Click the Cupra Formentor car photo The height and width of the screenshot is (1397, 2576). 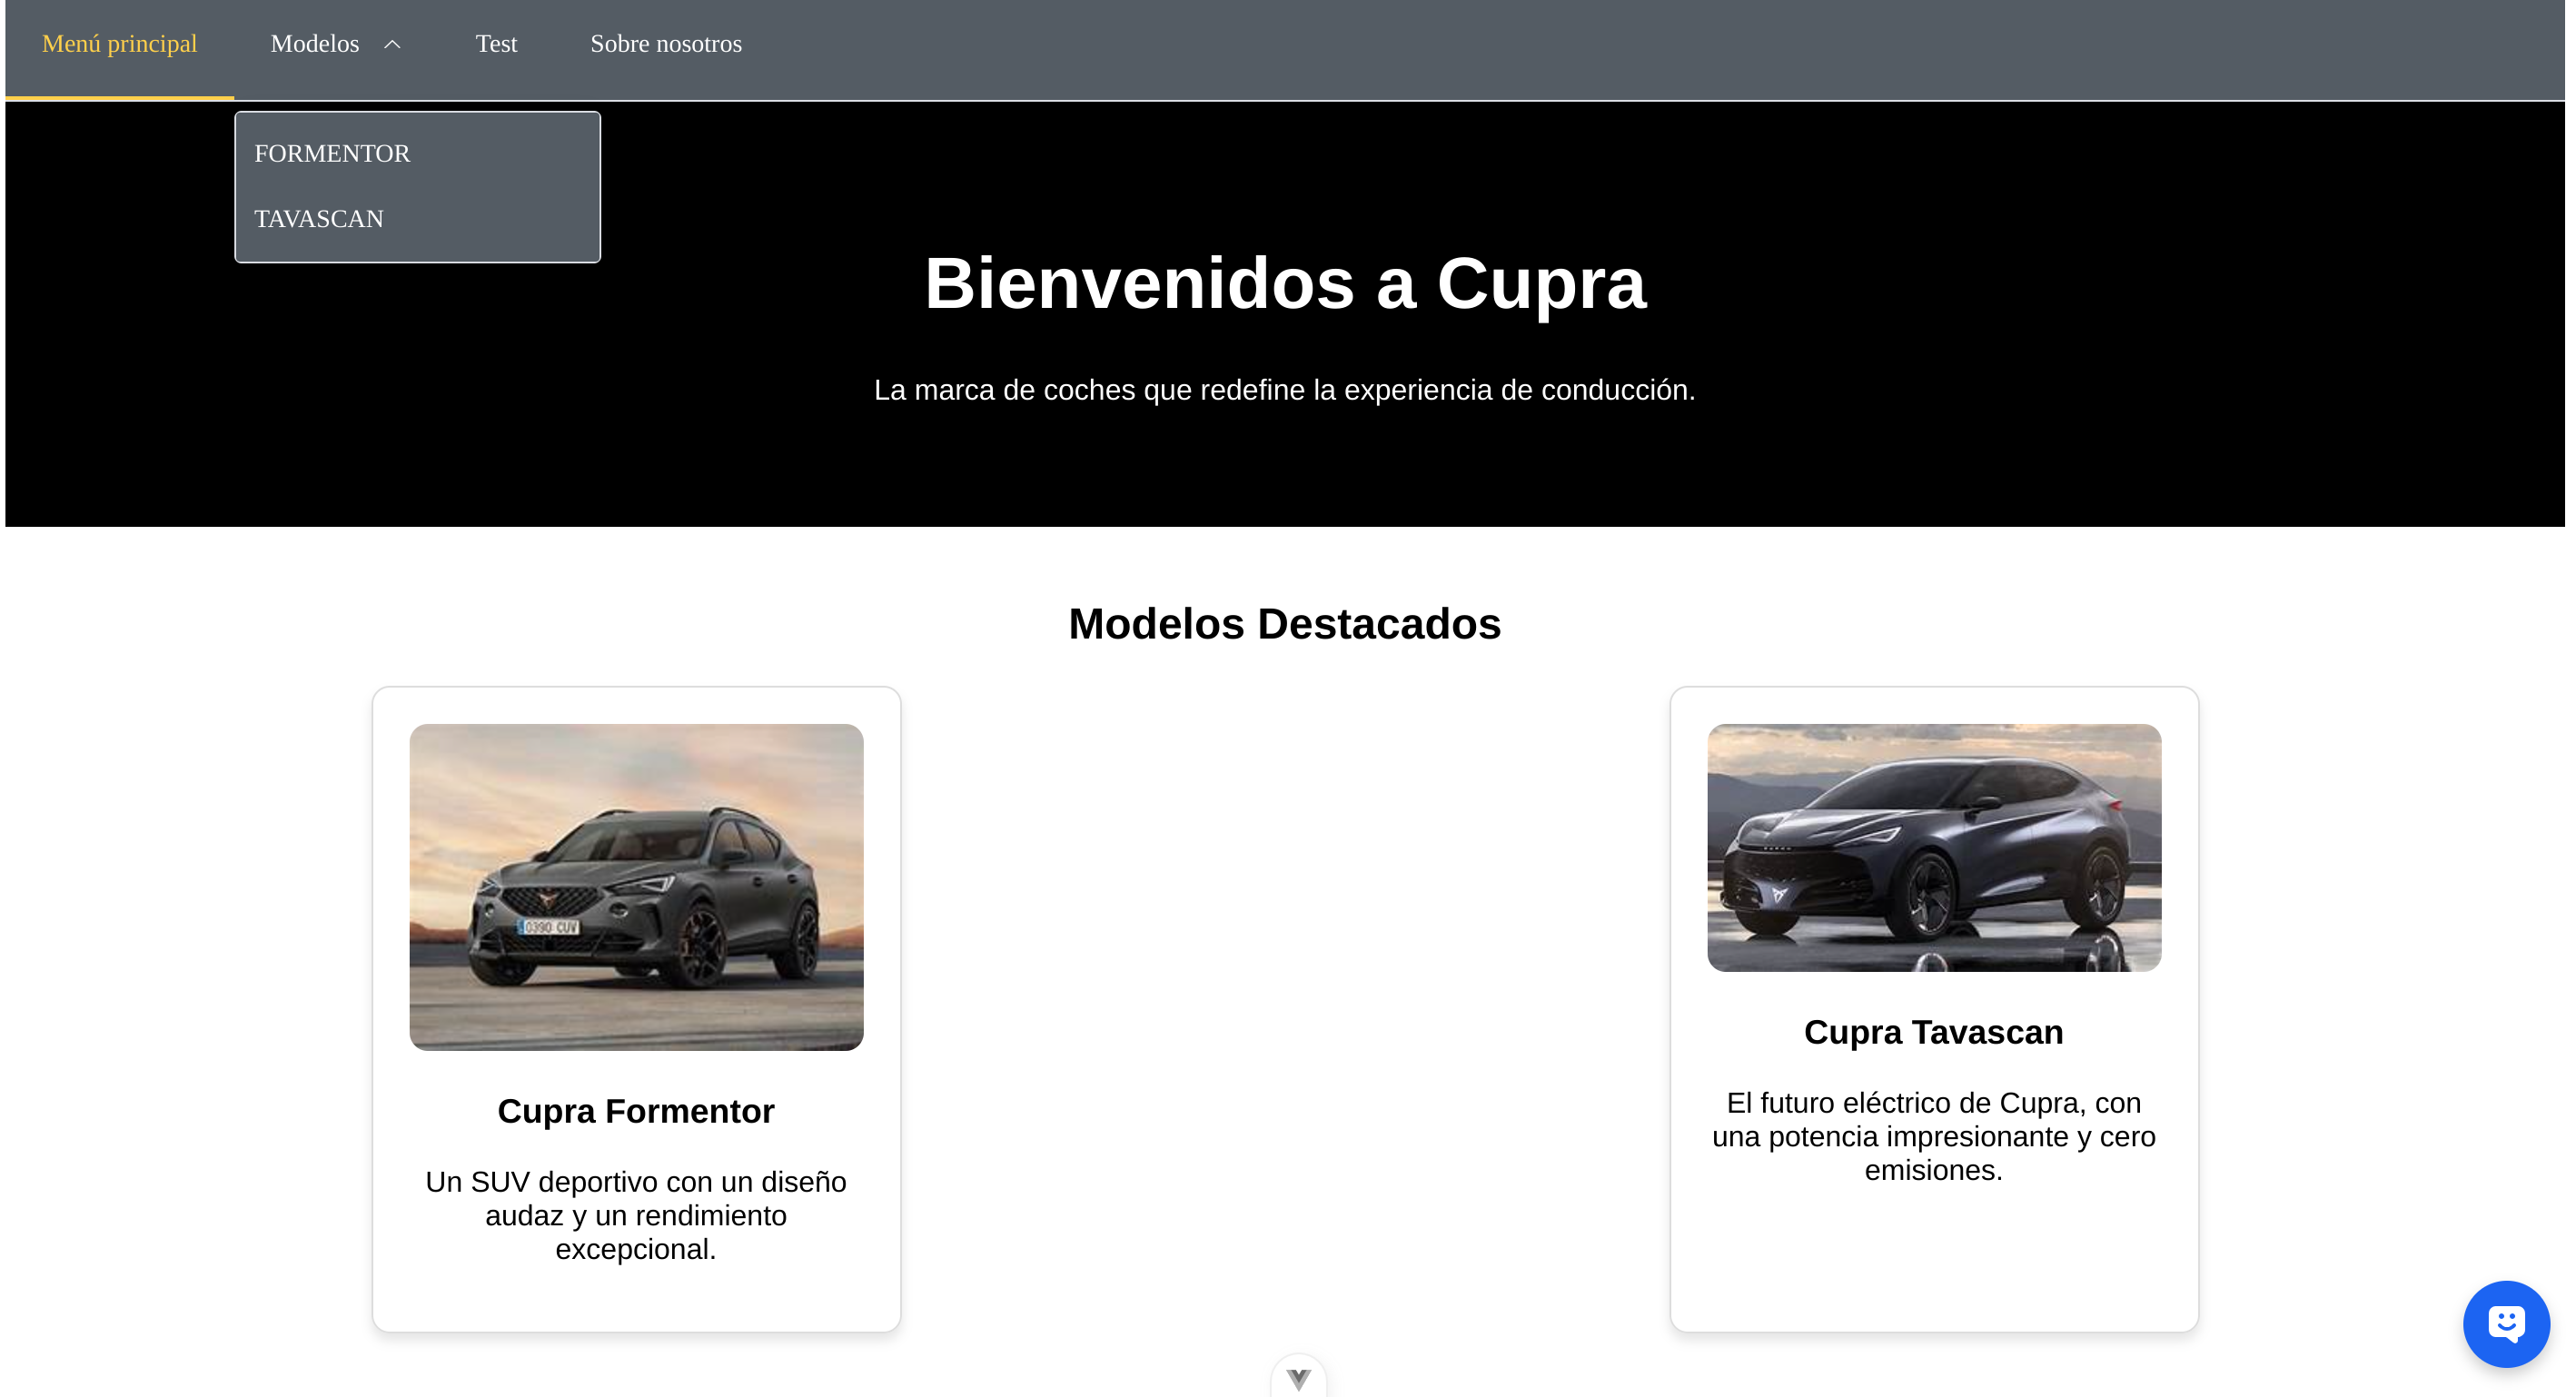click(x=636, y=886)
